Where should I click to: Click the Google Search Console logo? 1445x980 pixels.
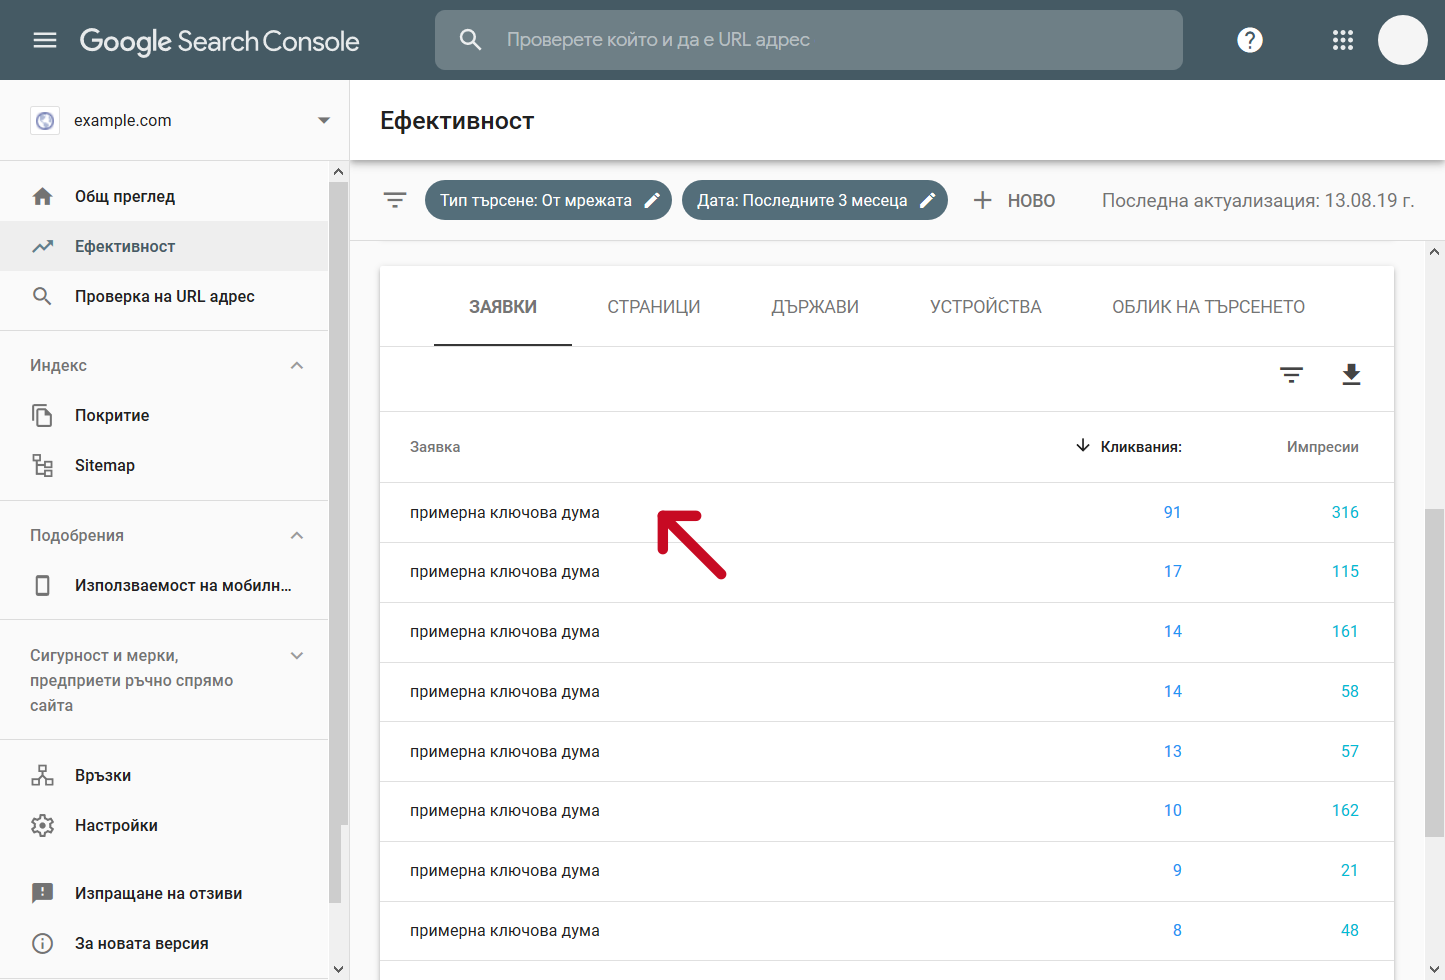(219, 41)
